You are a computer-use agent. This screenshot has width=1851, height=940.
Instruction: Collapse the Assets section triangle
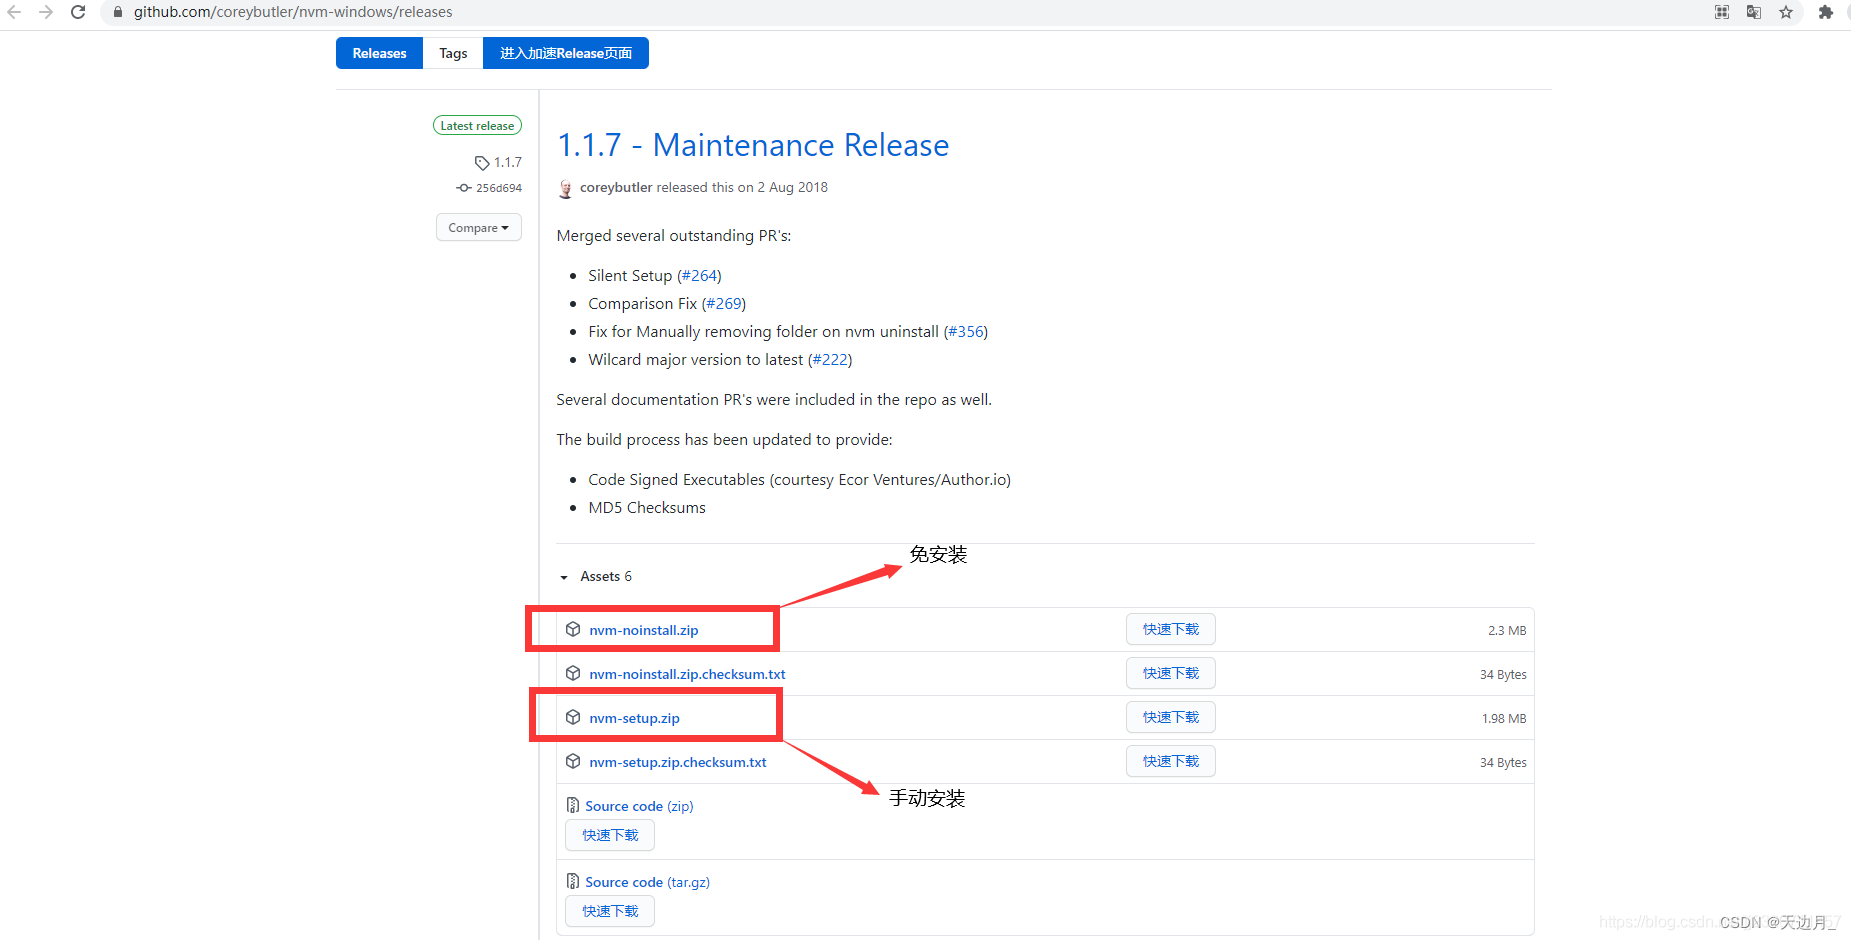coord(564,577)
